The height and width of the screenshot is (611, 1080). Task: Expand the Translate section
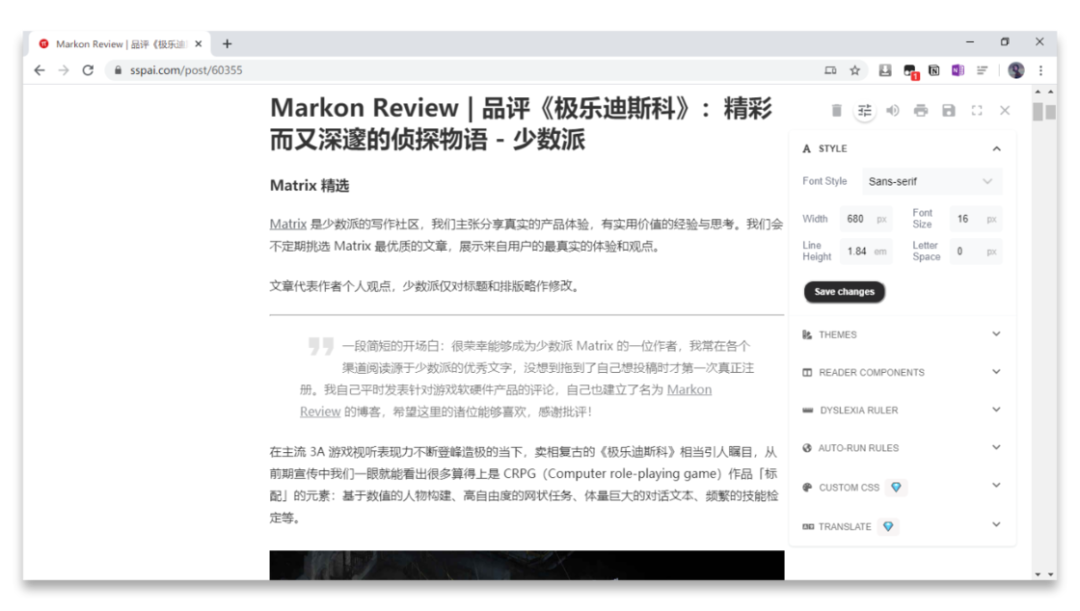(x=997, y=525)
